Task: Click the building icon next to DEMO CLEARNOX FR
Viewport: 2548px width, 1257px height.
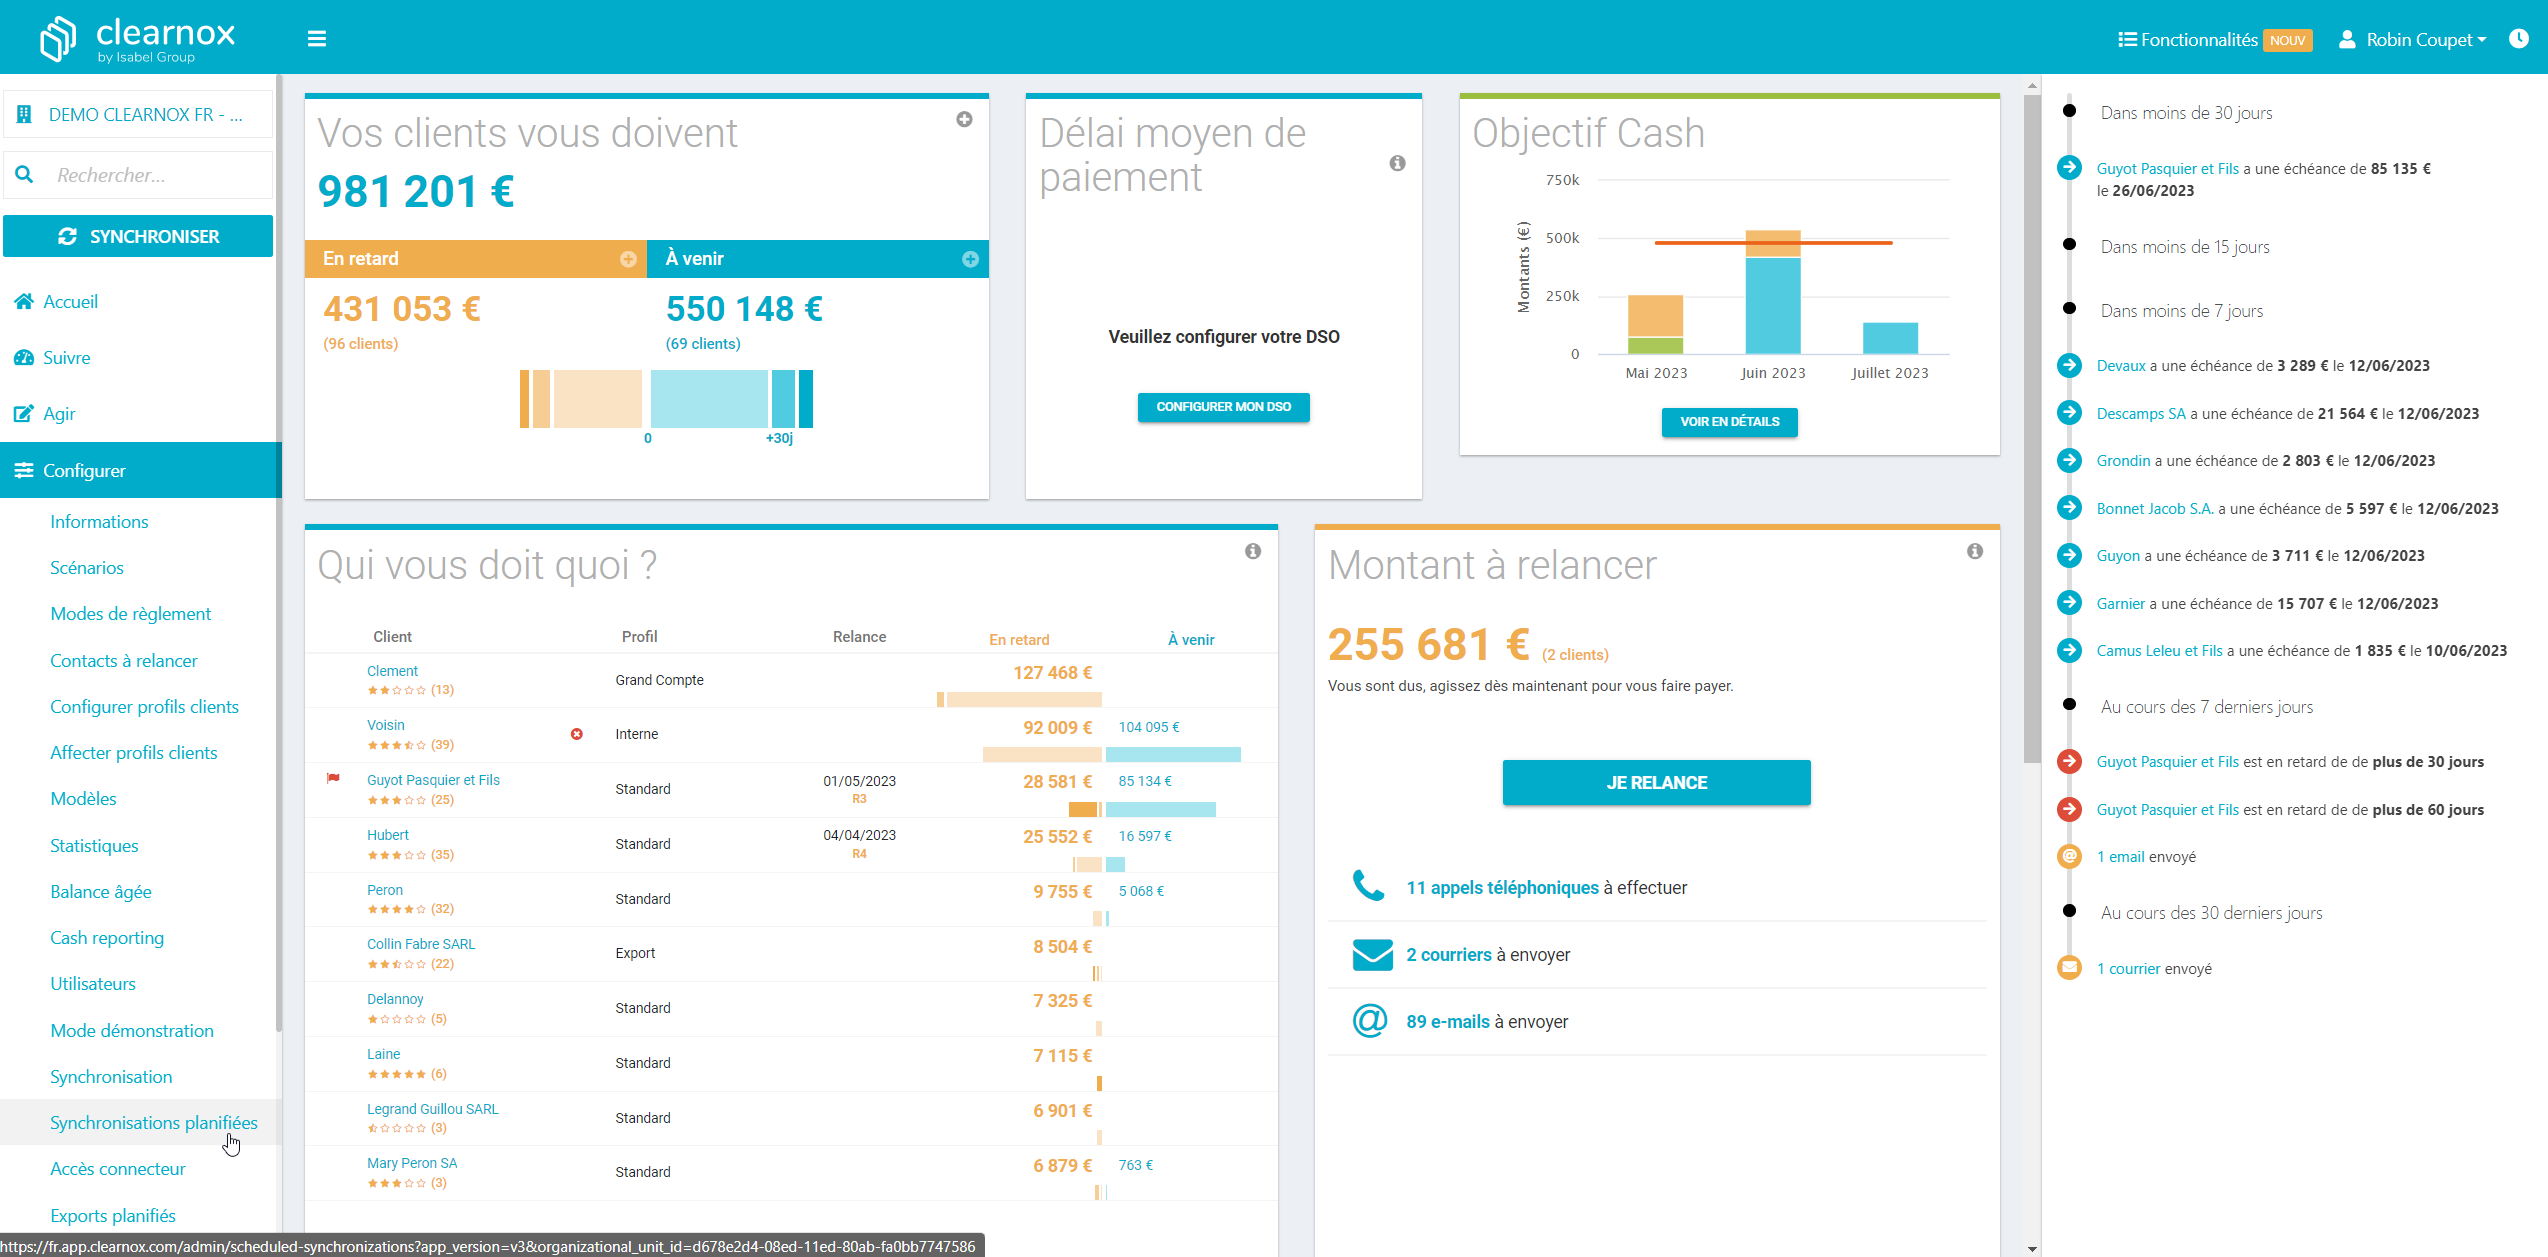Action: [24, 114]
